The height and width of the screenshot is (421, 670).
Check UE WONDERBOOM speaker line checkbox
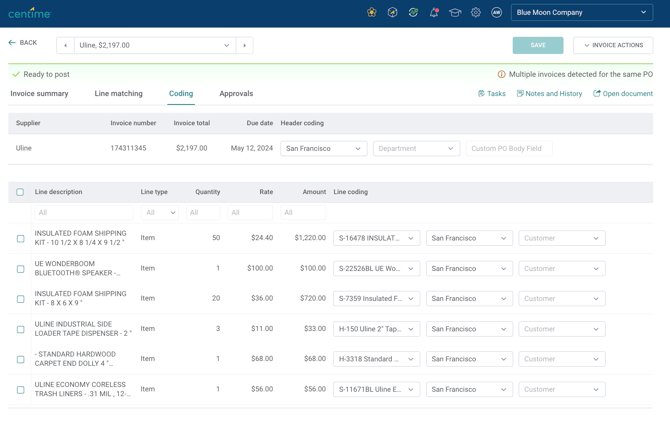tap(21, 269)
